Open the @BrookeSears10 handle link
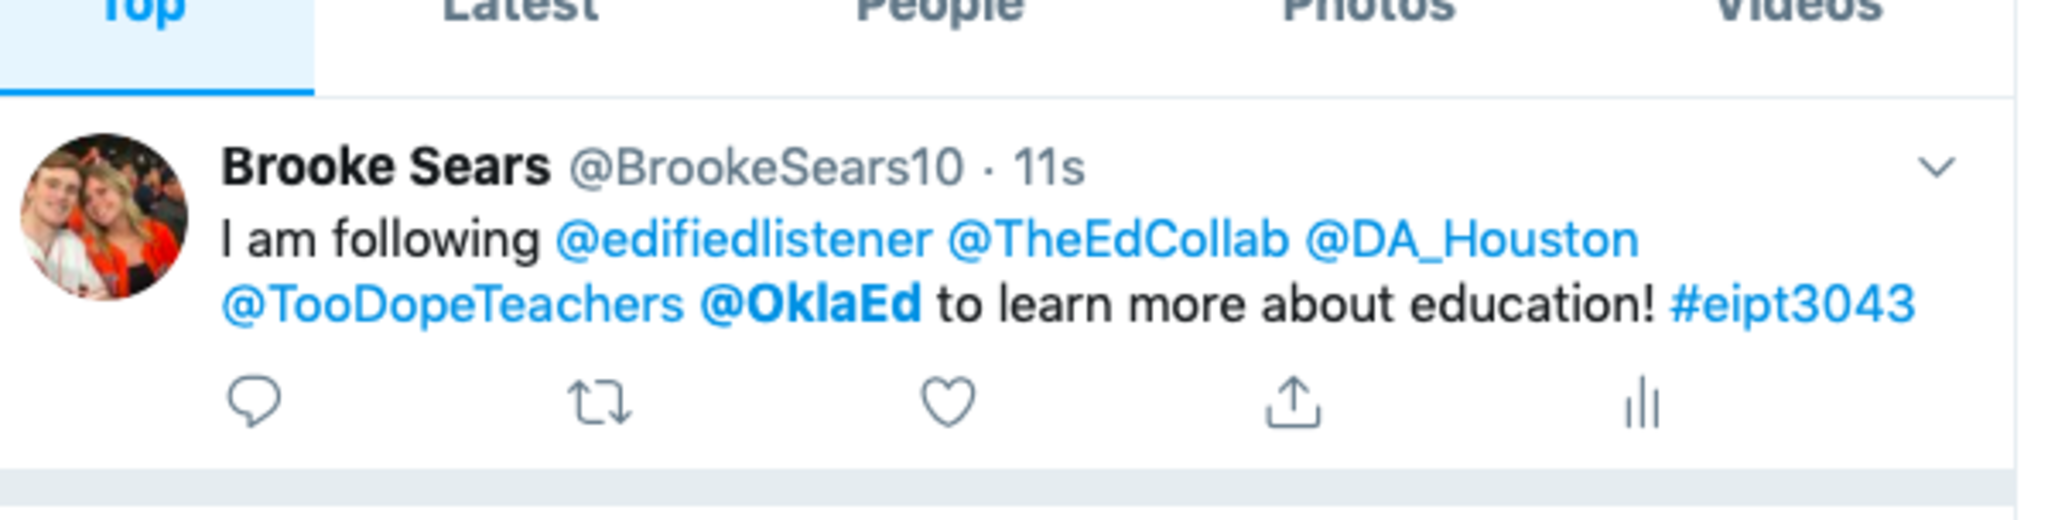Image resolution: width=2048 pixels, height=520 pixels. [766, 168]
